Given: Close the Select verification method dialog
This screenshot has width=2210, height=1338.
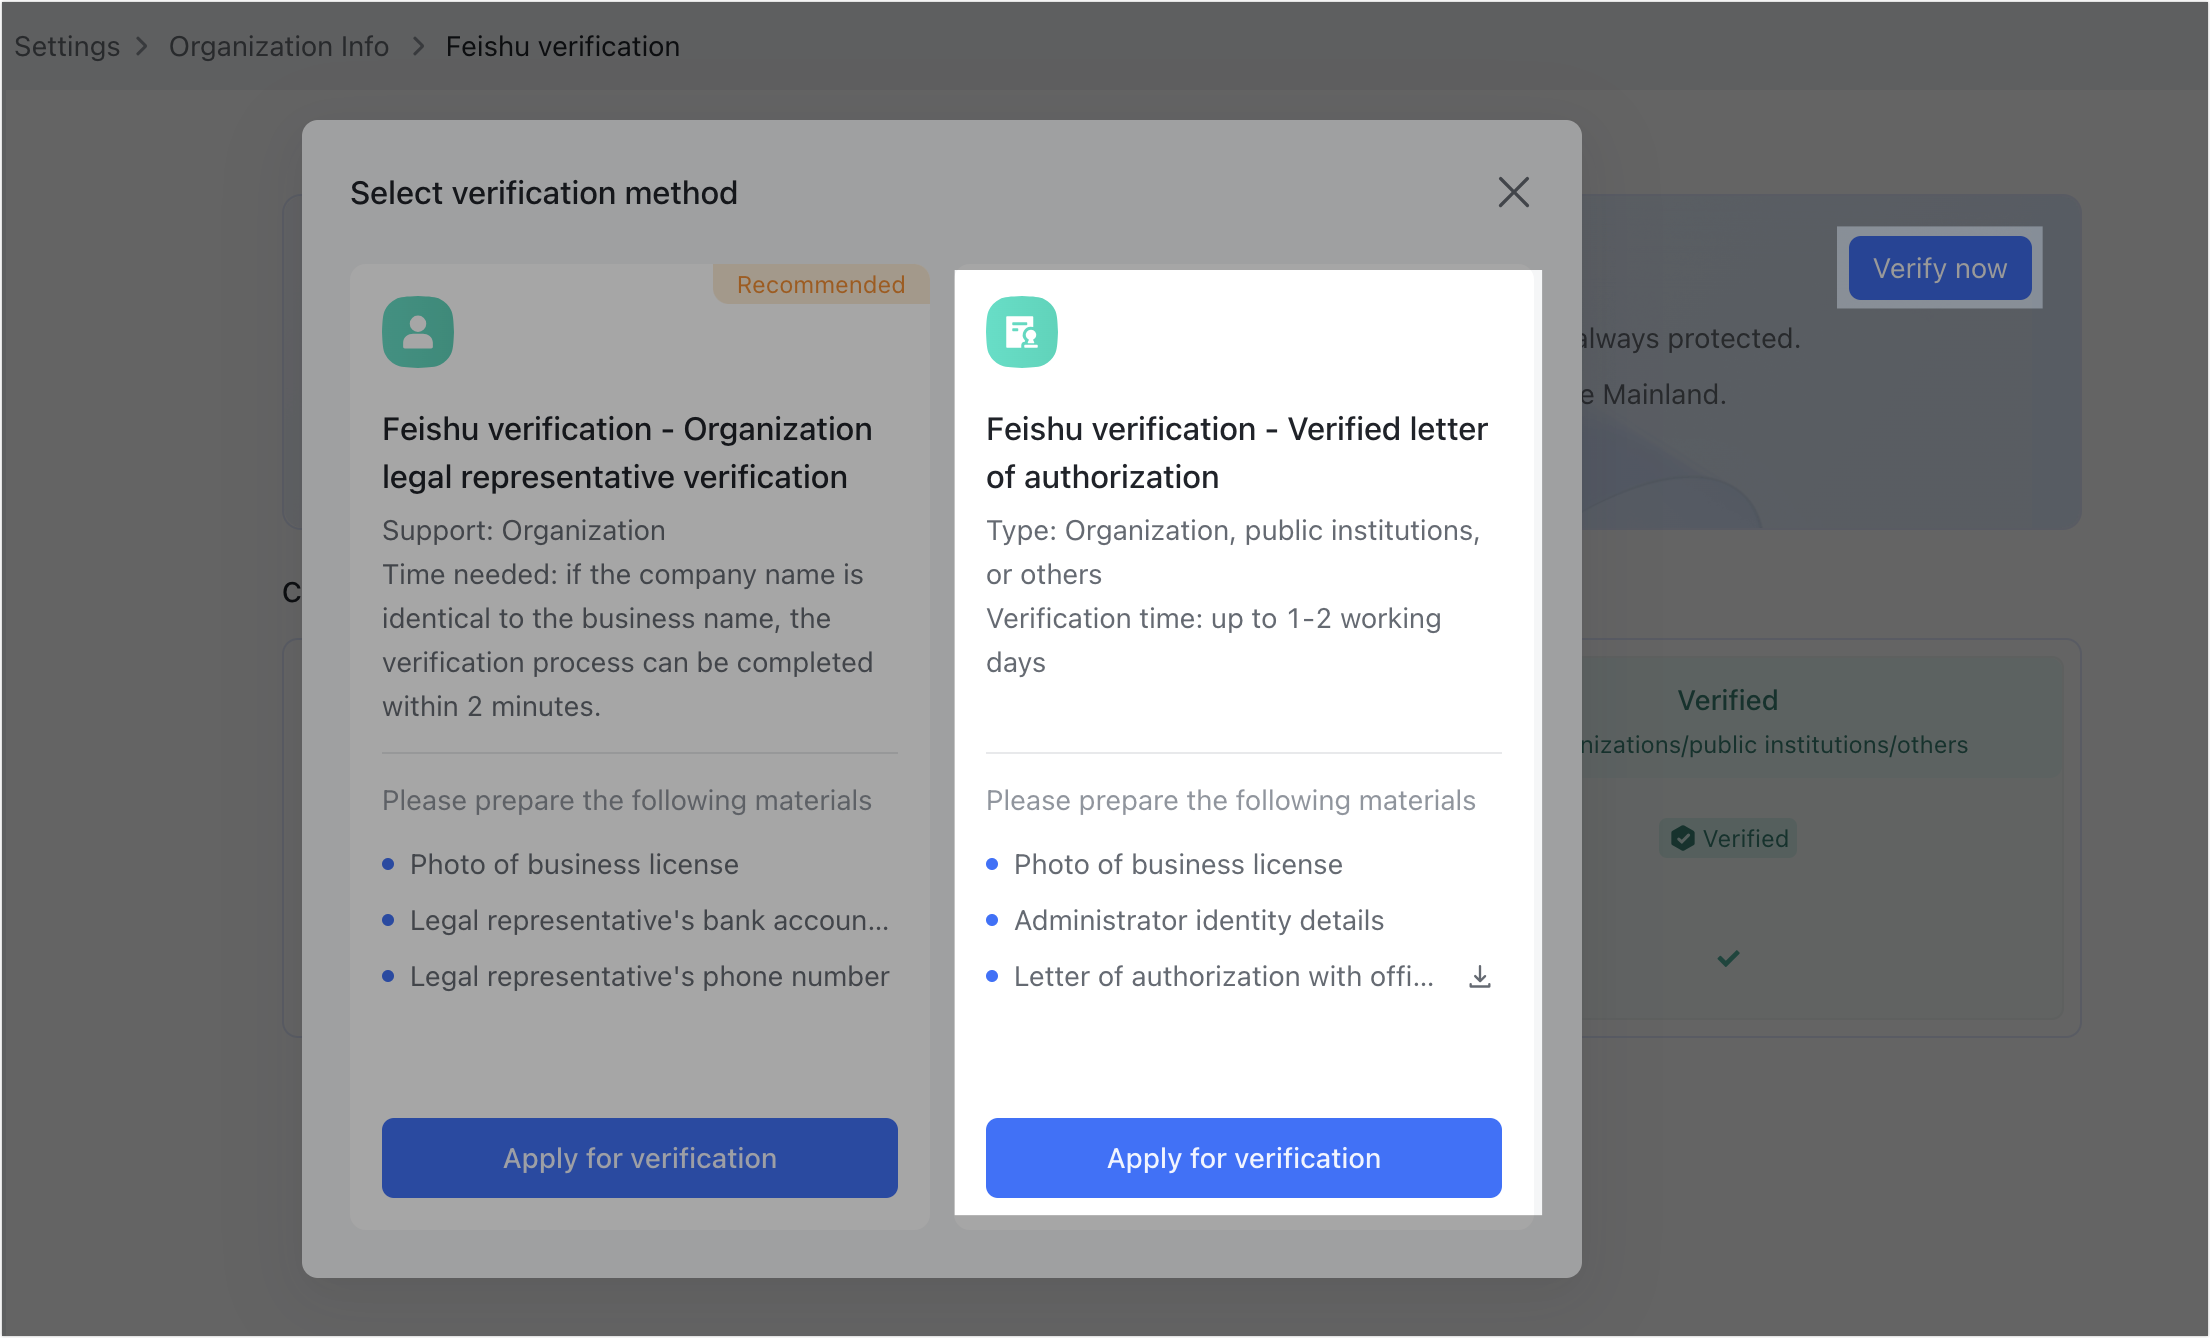Looking at the screenshot, I should [x=1514, y=192].
